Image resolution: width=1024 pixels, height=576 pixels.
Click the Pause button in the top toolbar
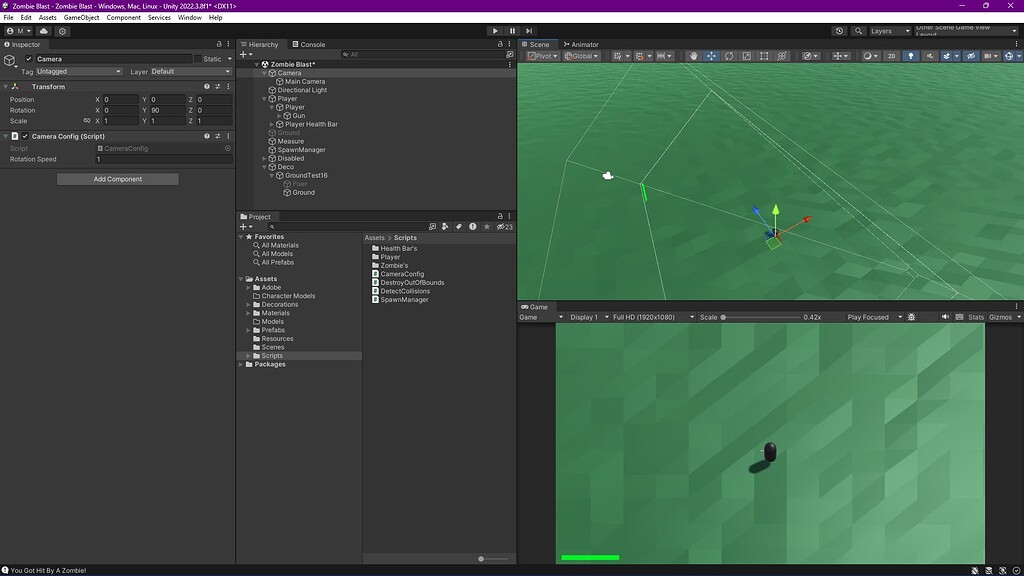point(512,31)
